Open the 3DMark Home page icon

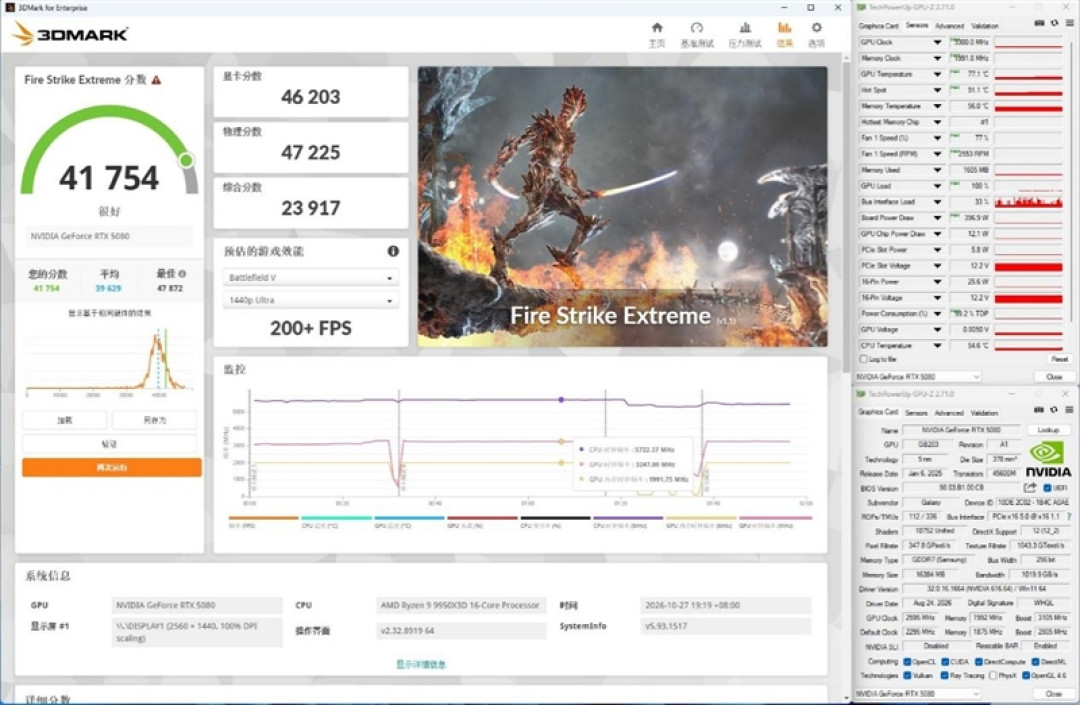tap(657, 28)
